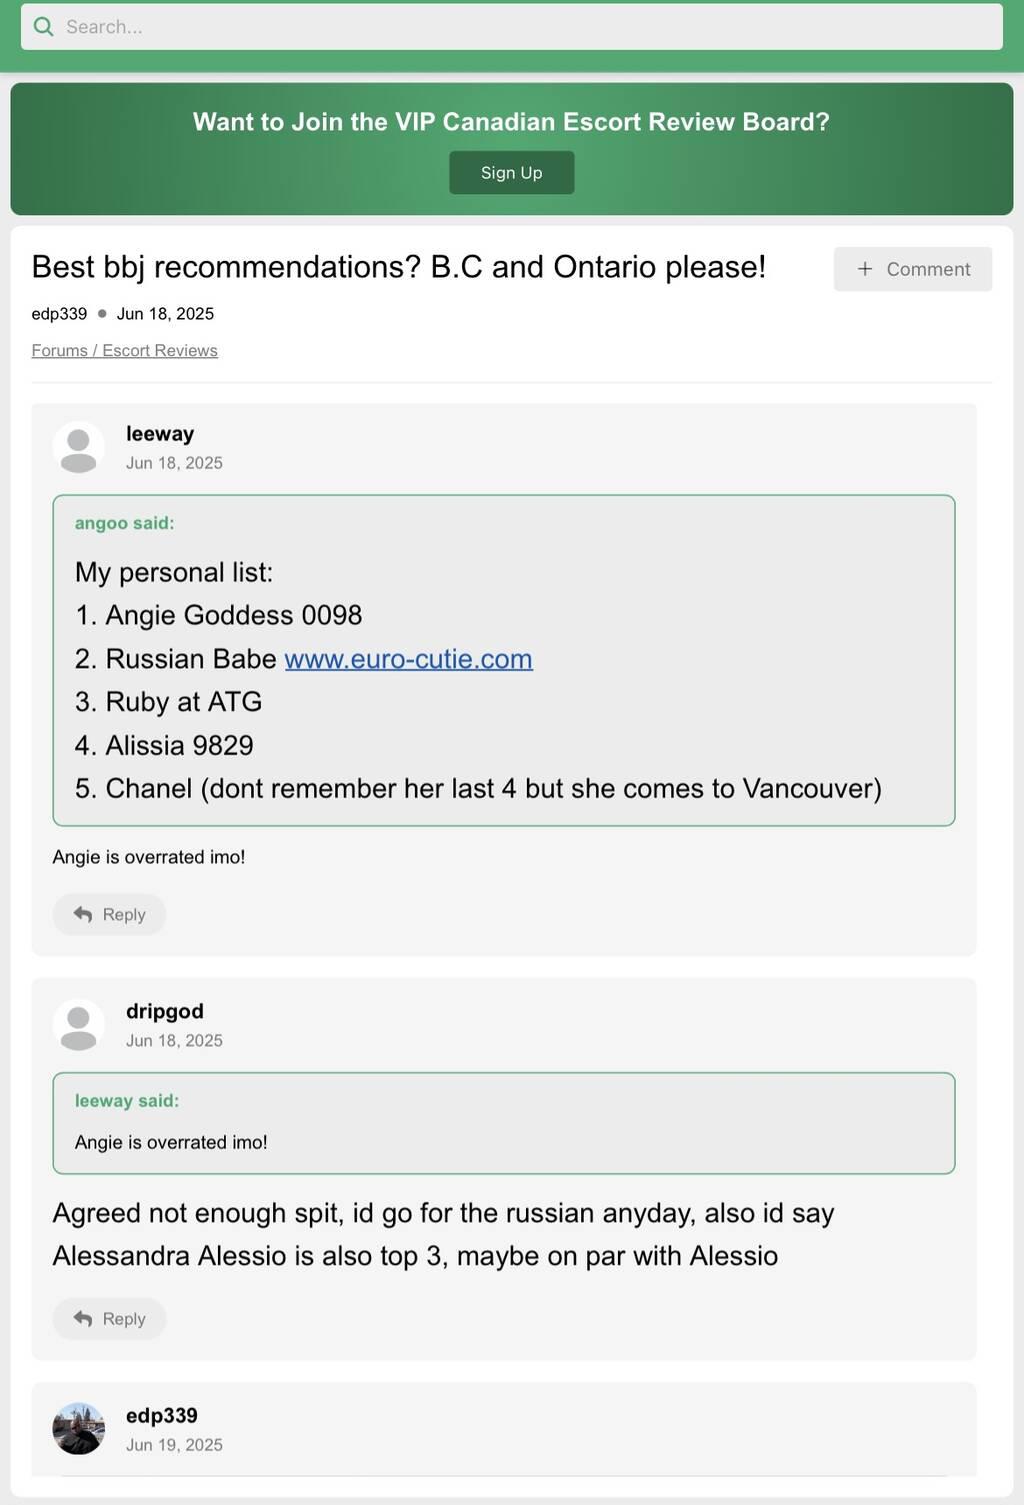
Task: Open dripgod's username profile
Action: pos(164,1011)
